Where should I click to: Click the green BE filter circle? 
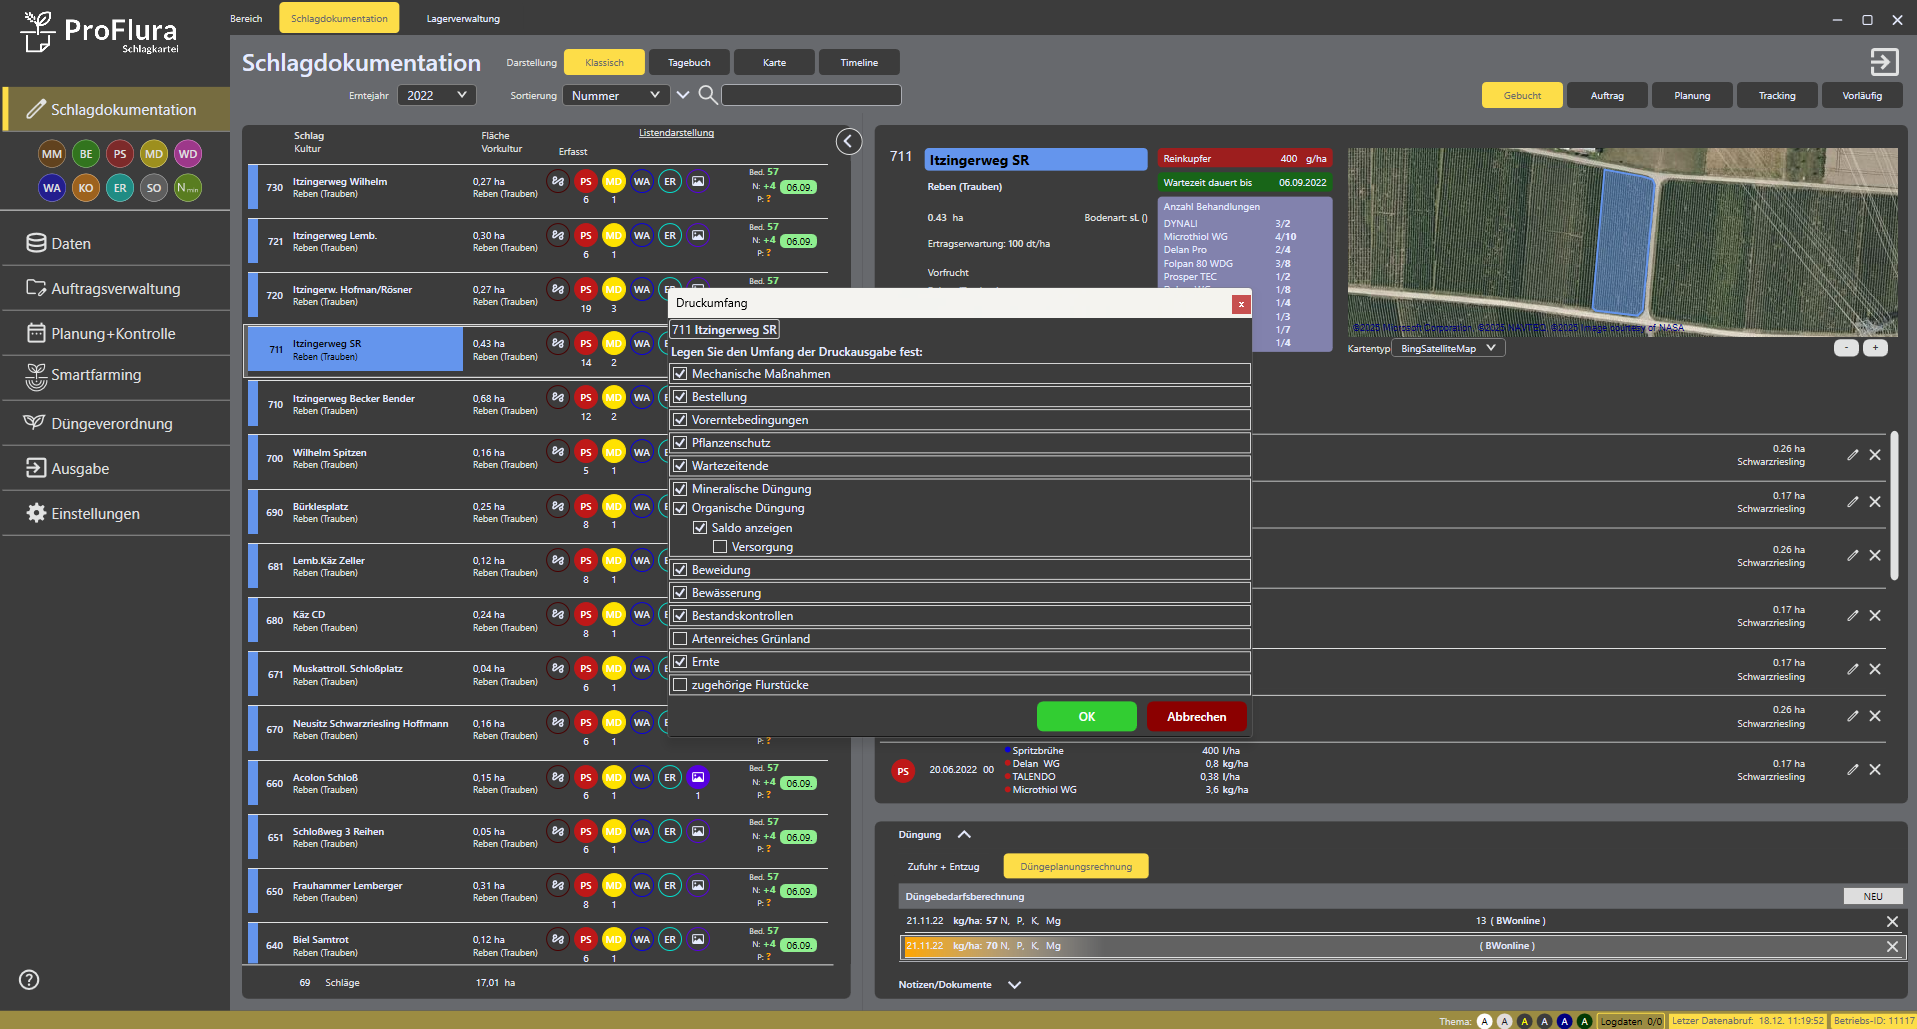point(86,154)
